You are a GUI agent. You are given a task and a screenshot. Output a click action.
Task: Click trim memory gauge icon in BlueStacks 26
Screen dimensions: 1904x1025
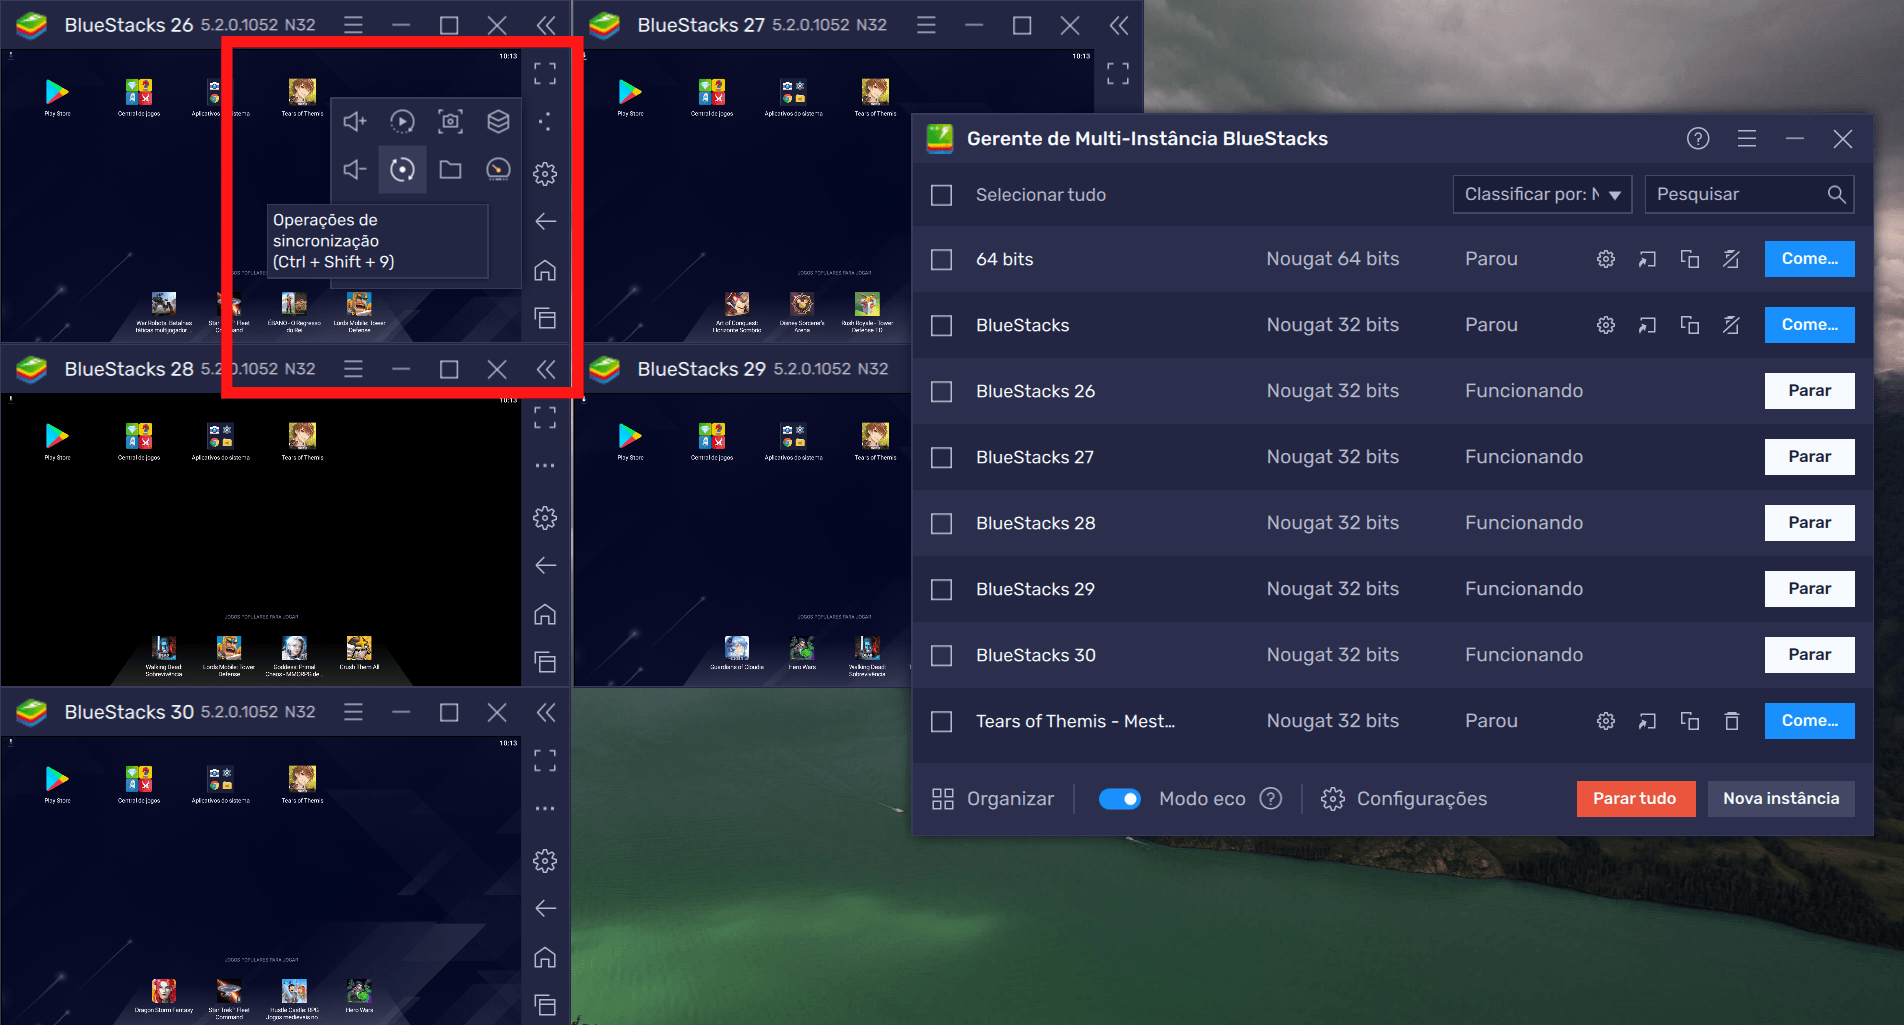click(498, 170)
